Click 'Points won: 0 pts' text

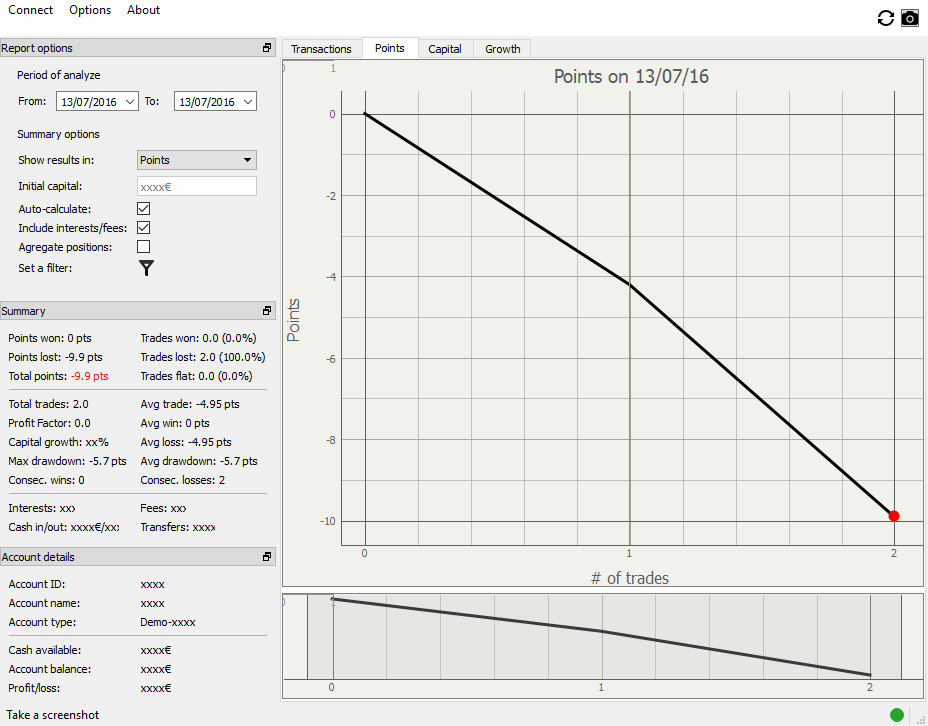[50, 338]
